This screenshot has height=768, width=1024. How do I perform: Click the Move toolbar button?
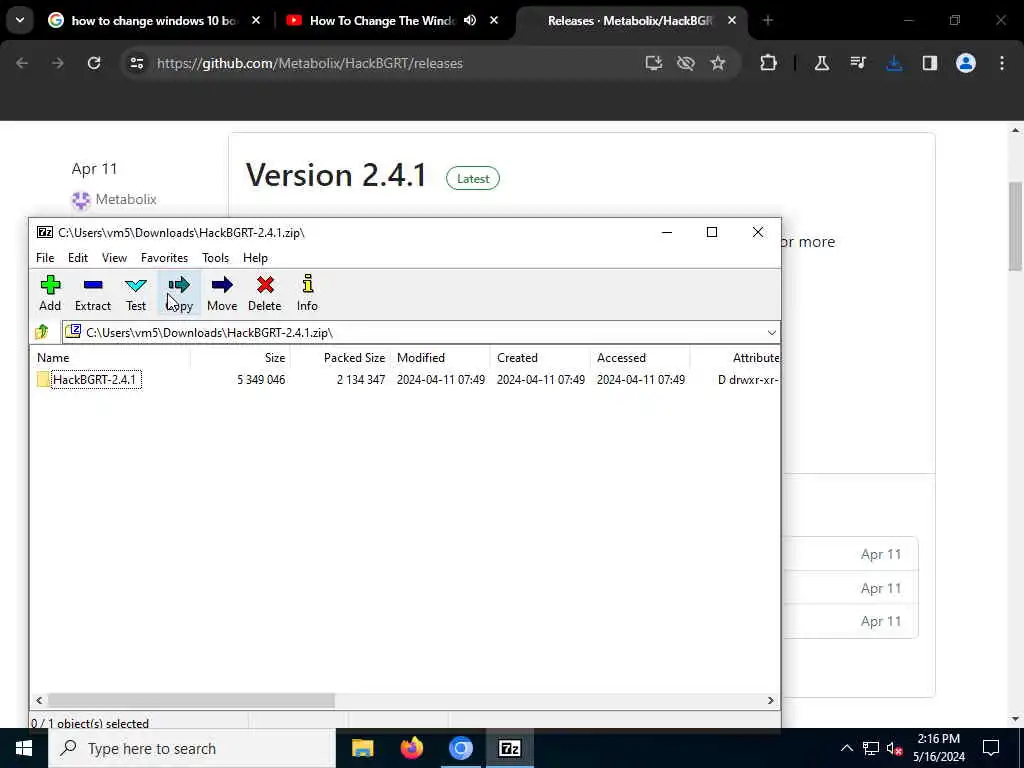(222, 293)
